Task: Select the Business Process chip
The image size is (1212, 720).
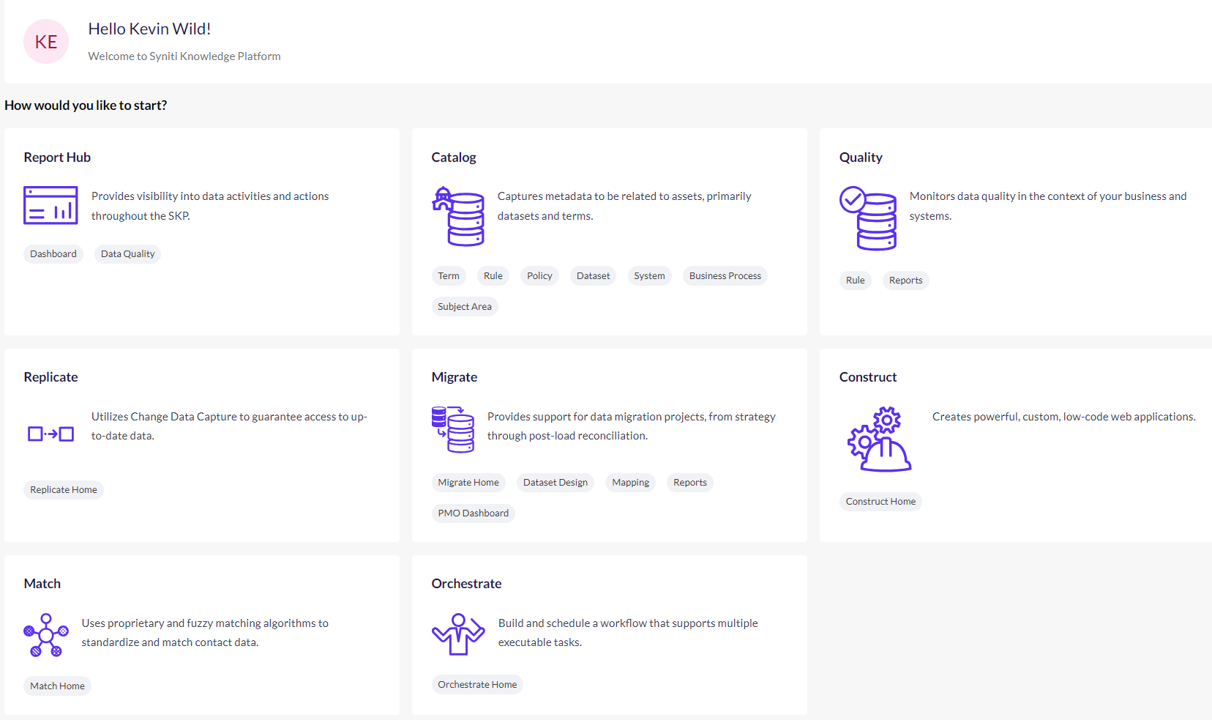Action: [x=724, y=275]
